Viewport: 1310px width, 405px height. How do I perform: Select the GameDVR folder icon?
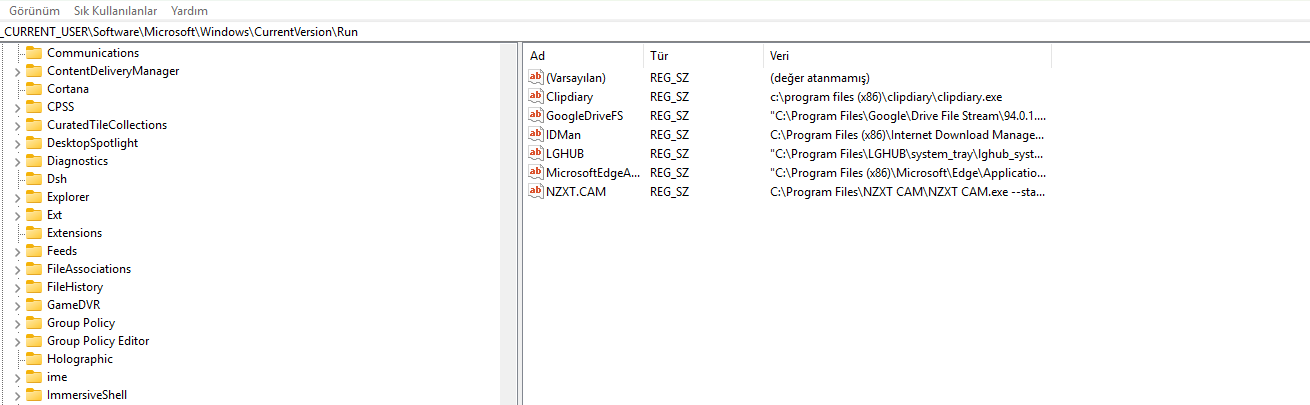pyautogui.click(x=33, y=305)
